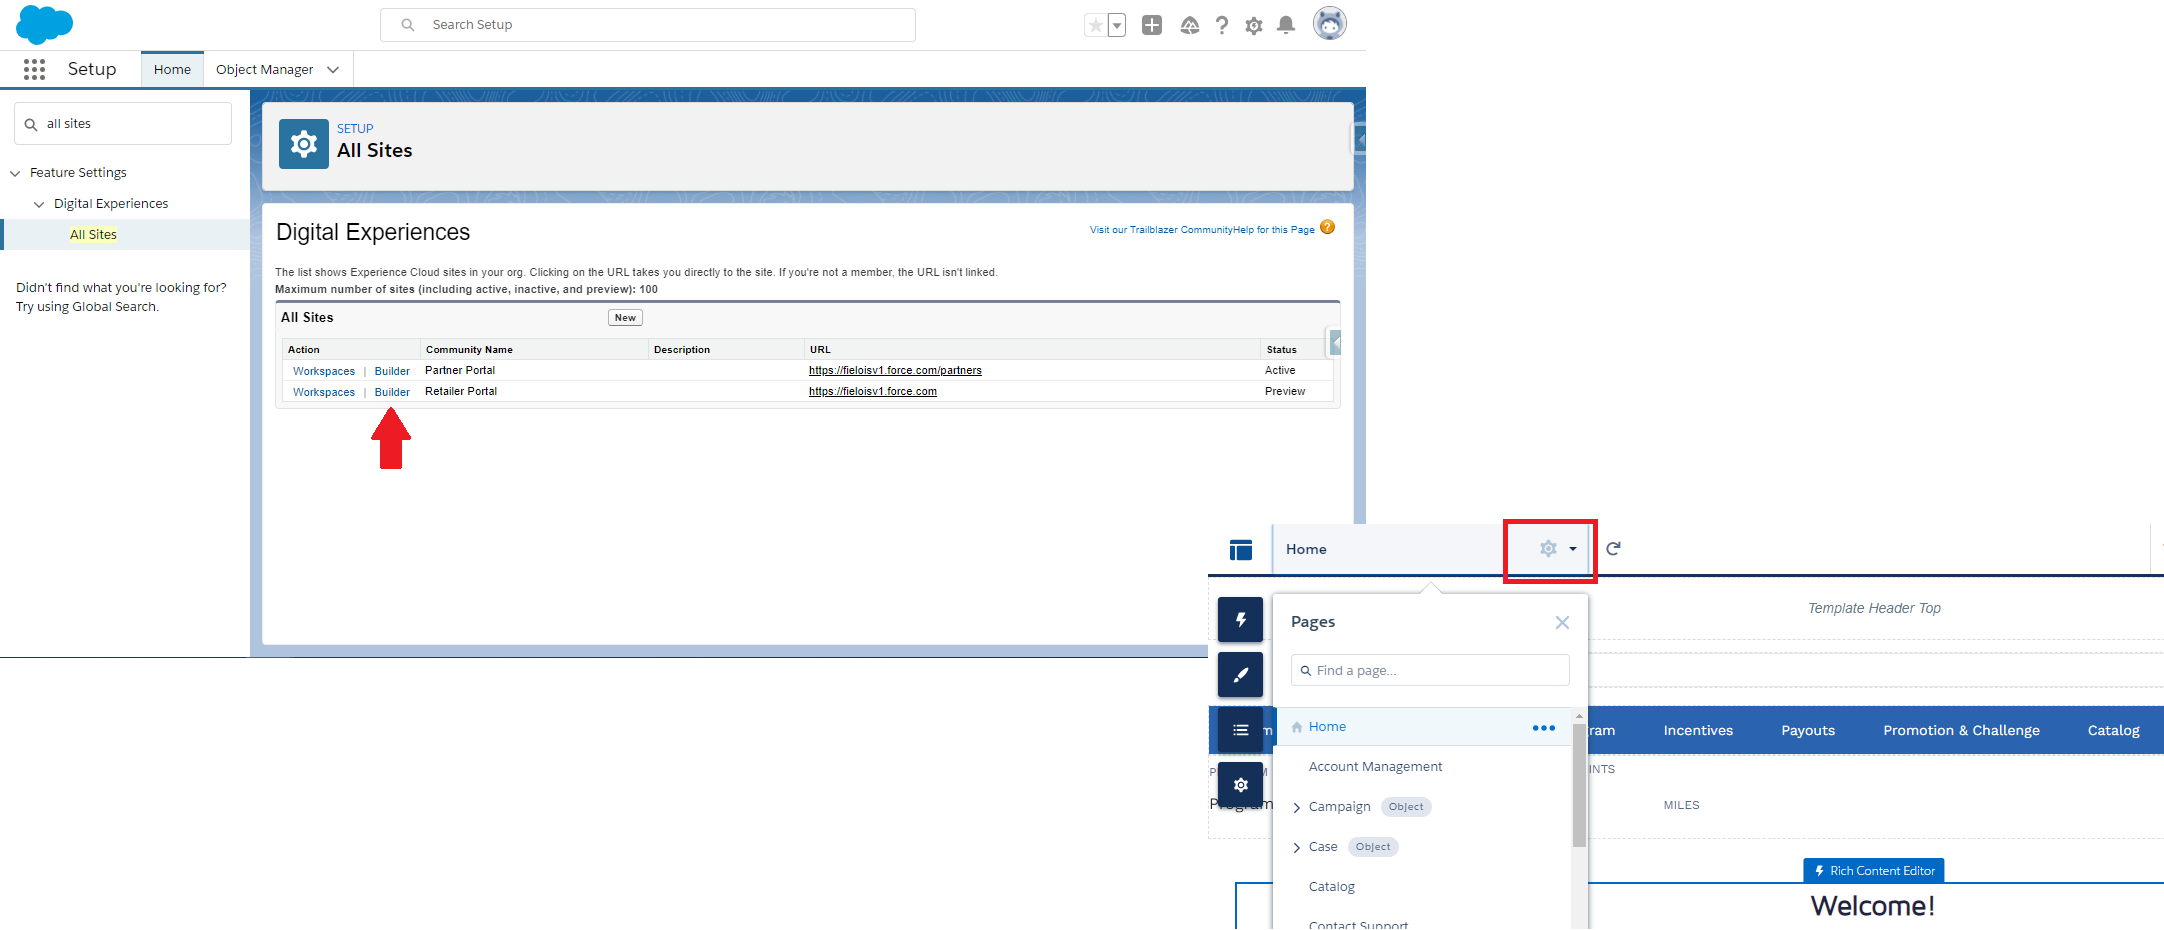The image size is (2164, 930).
Task: Open the user profile avatar
Action: coord(1330,23)
